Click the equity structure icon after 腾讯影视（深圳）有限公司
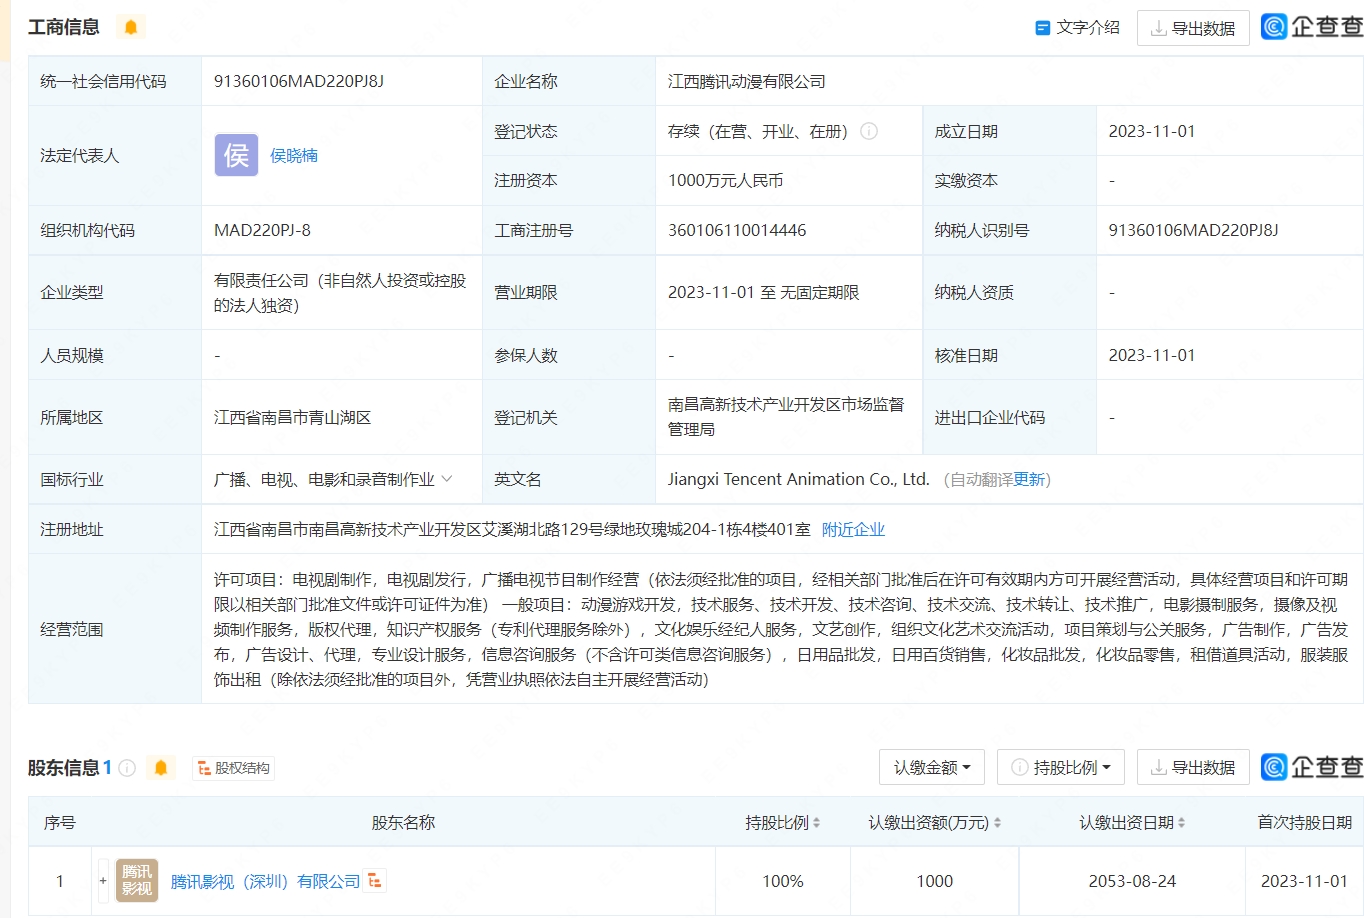Image resolution: width=1364 pixels, height=918 pixels. tap(375, 881)
